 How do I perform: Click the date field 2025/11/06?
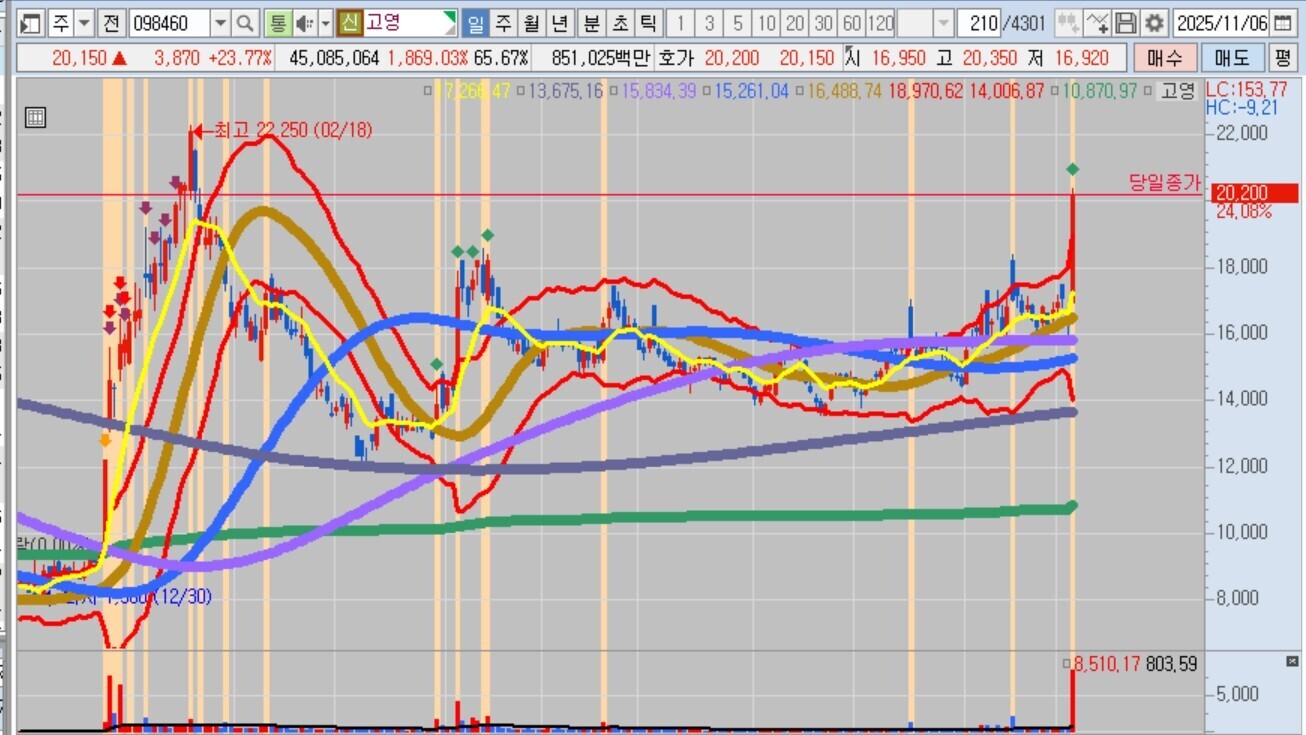[1223, 23]
